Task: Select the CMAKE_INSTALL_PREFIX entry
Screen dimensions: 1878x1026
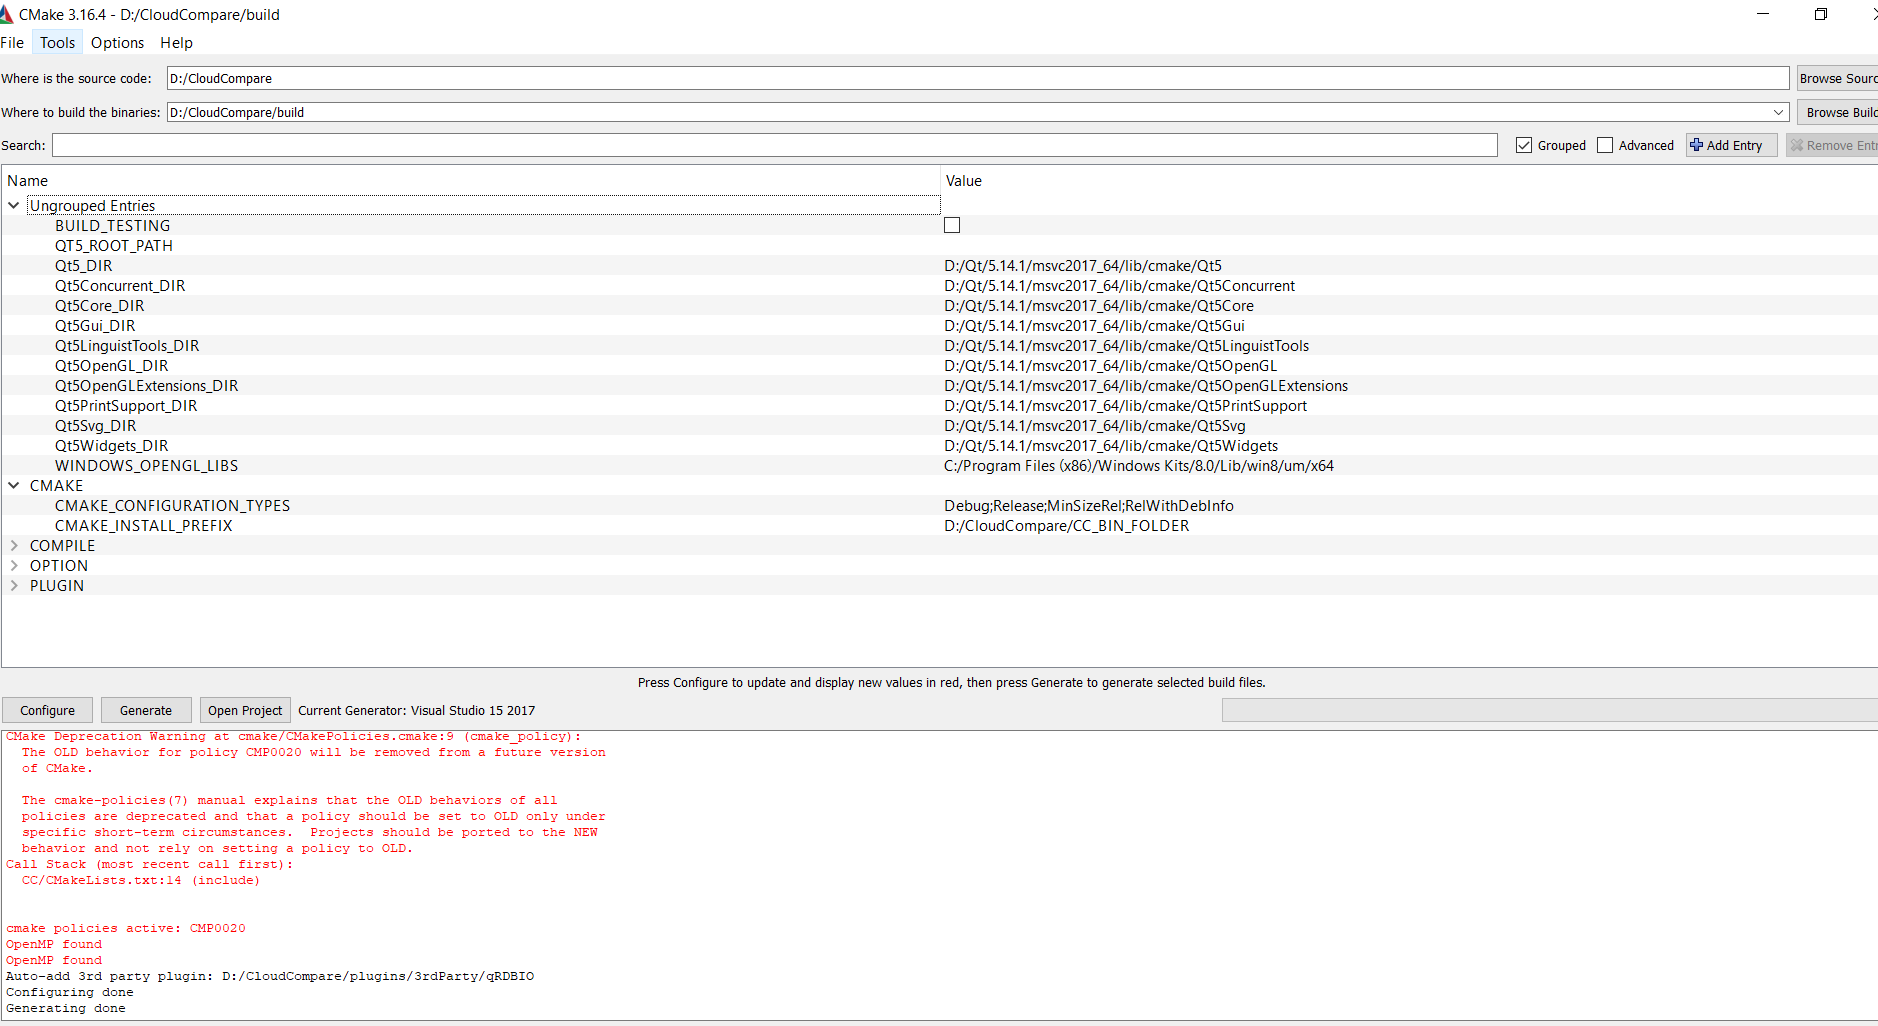Action: (144, 525)
